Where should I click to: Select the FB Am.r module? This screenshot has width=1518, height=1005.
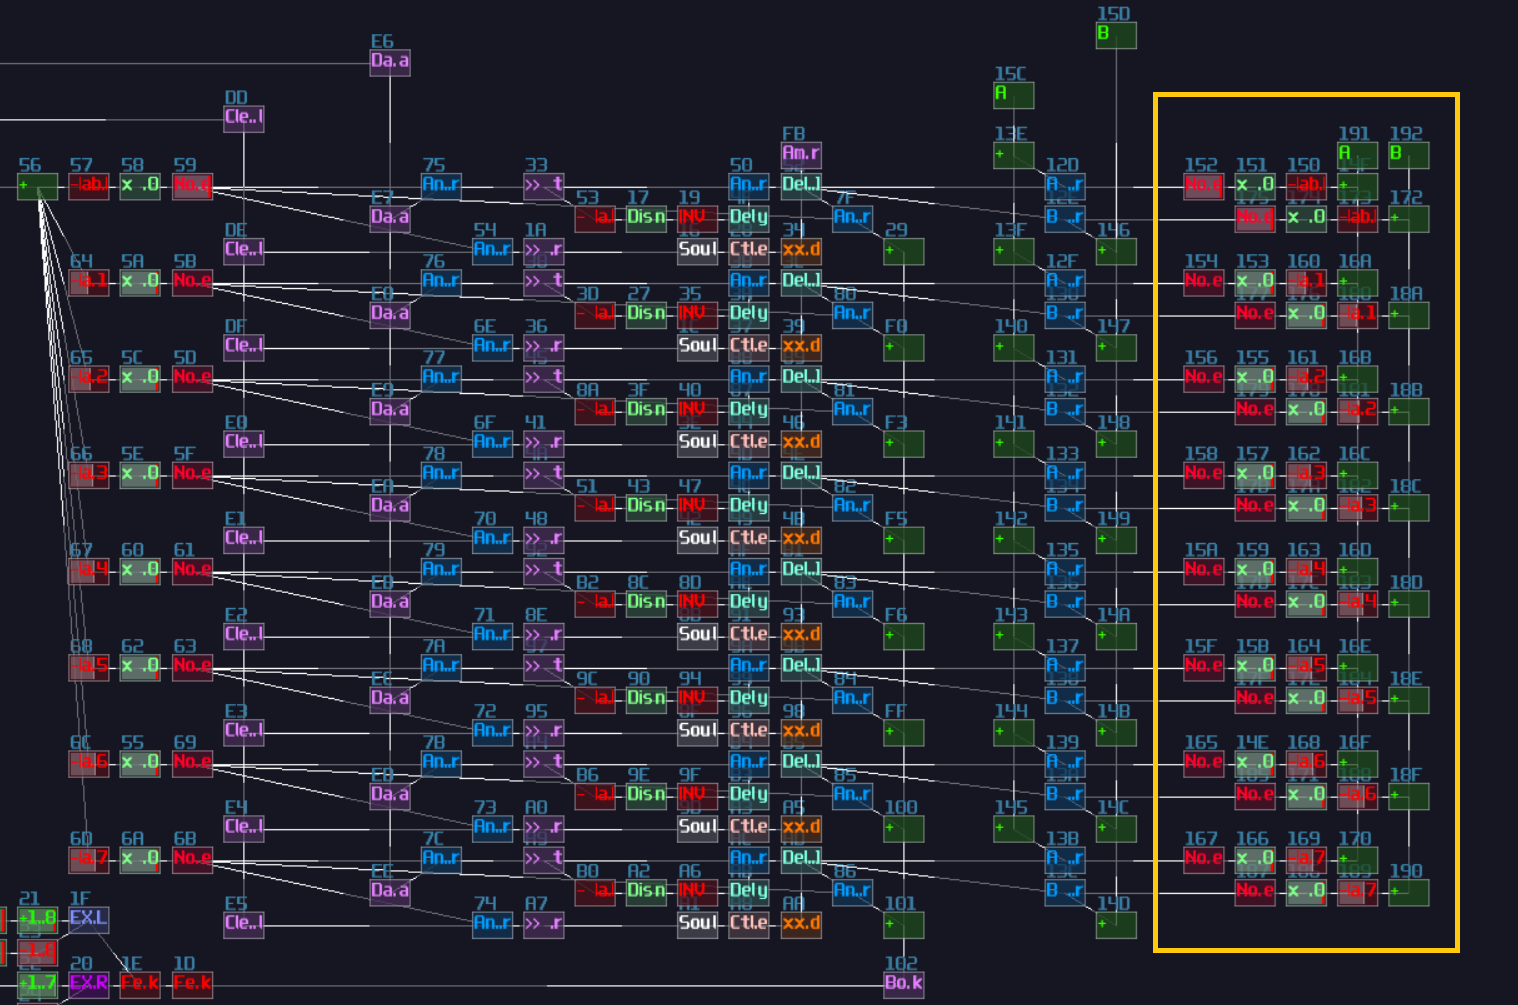coord(801,155)
